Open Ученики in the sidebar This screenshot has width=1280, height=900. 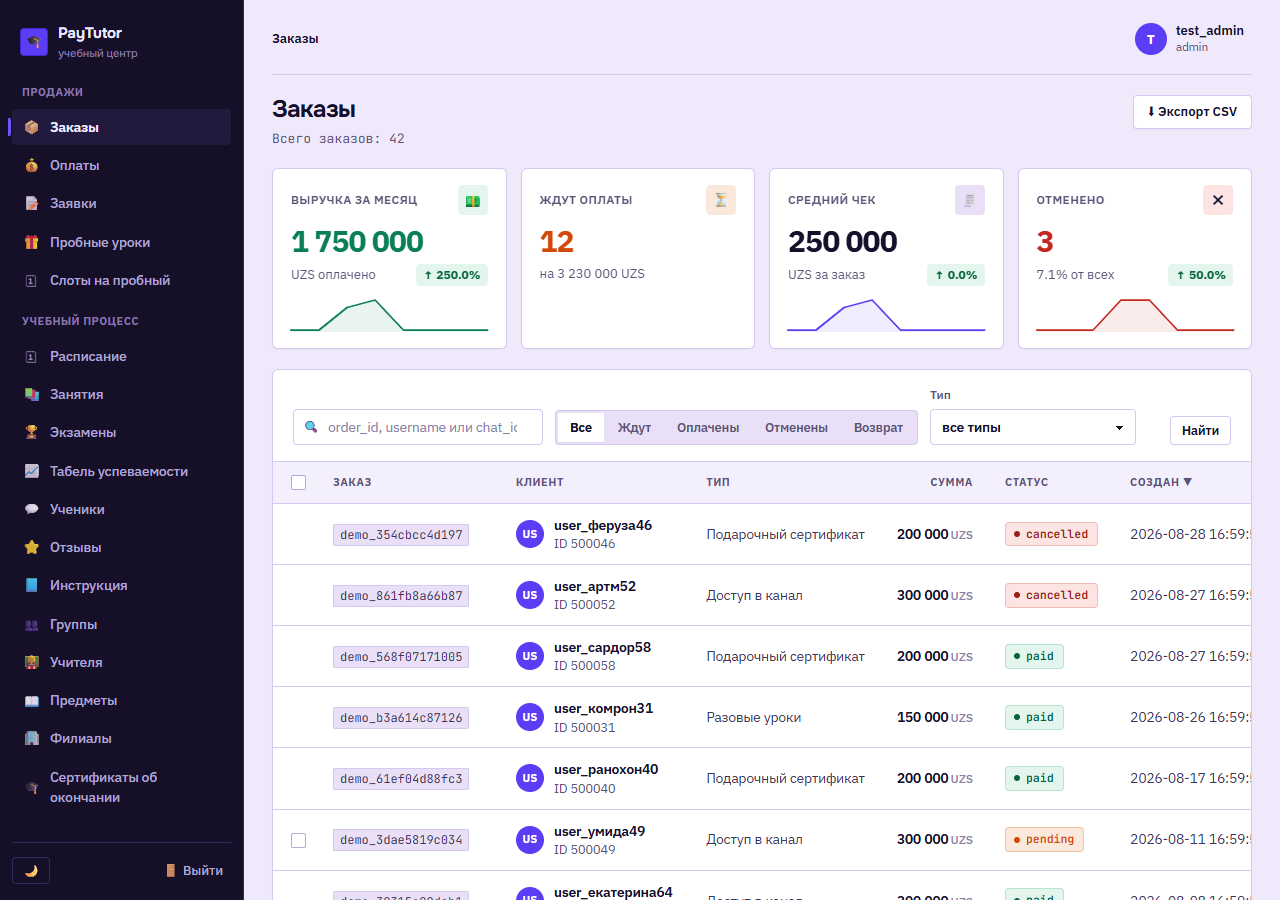(121, 509)
